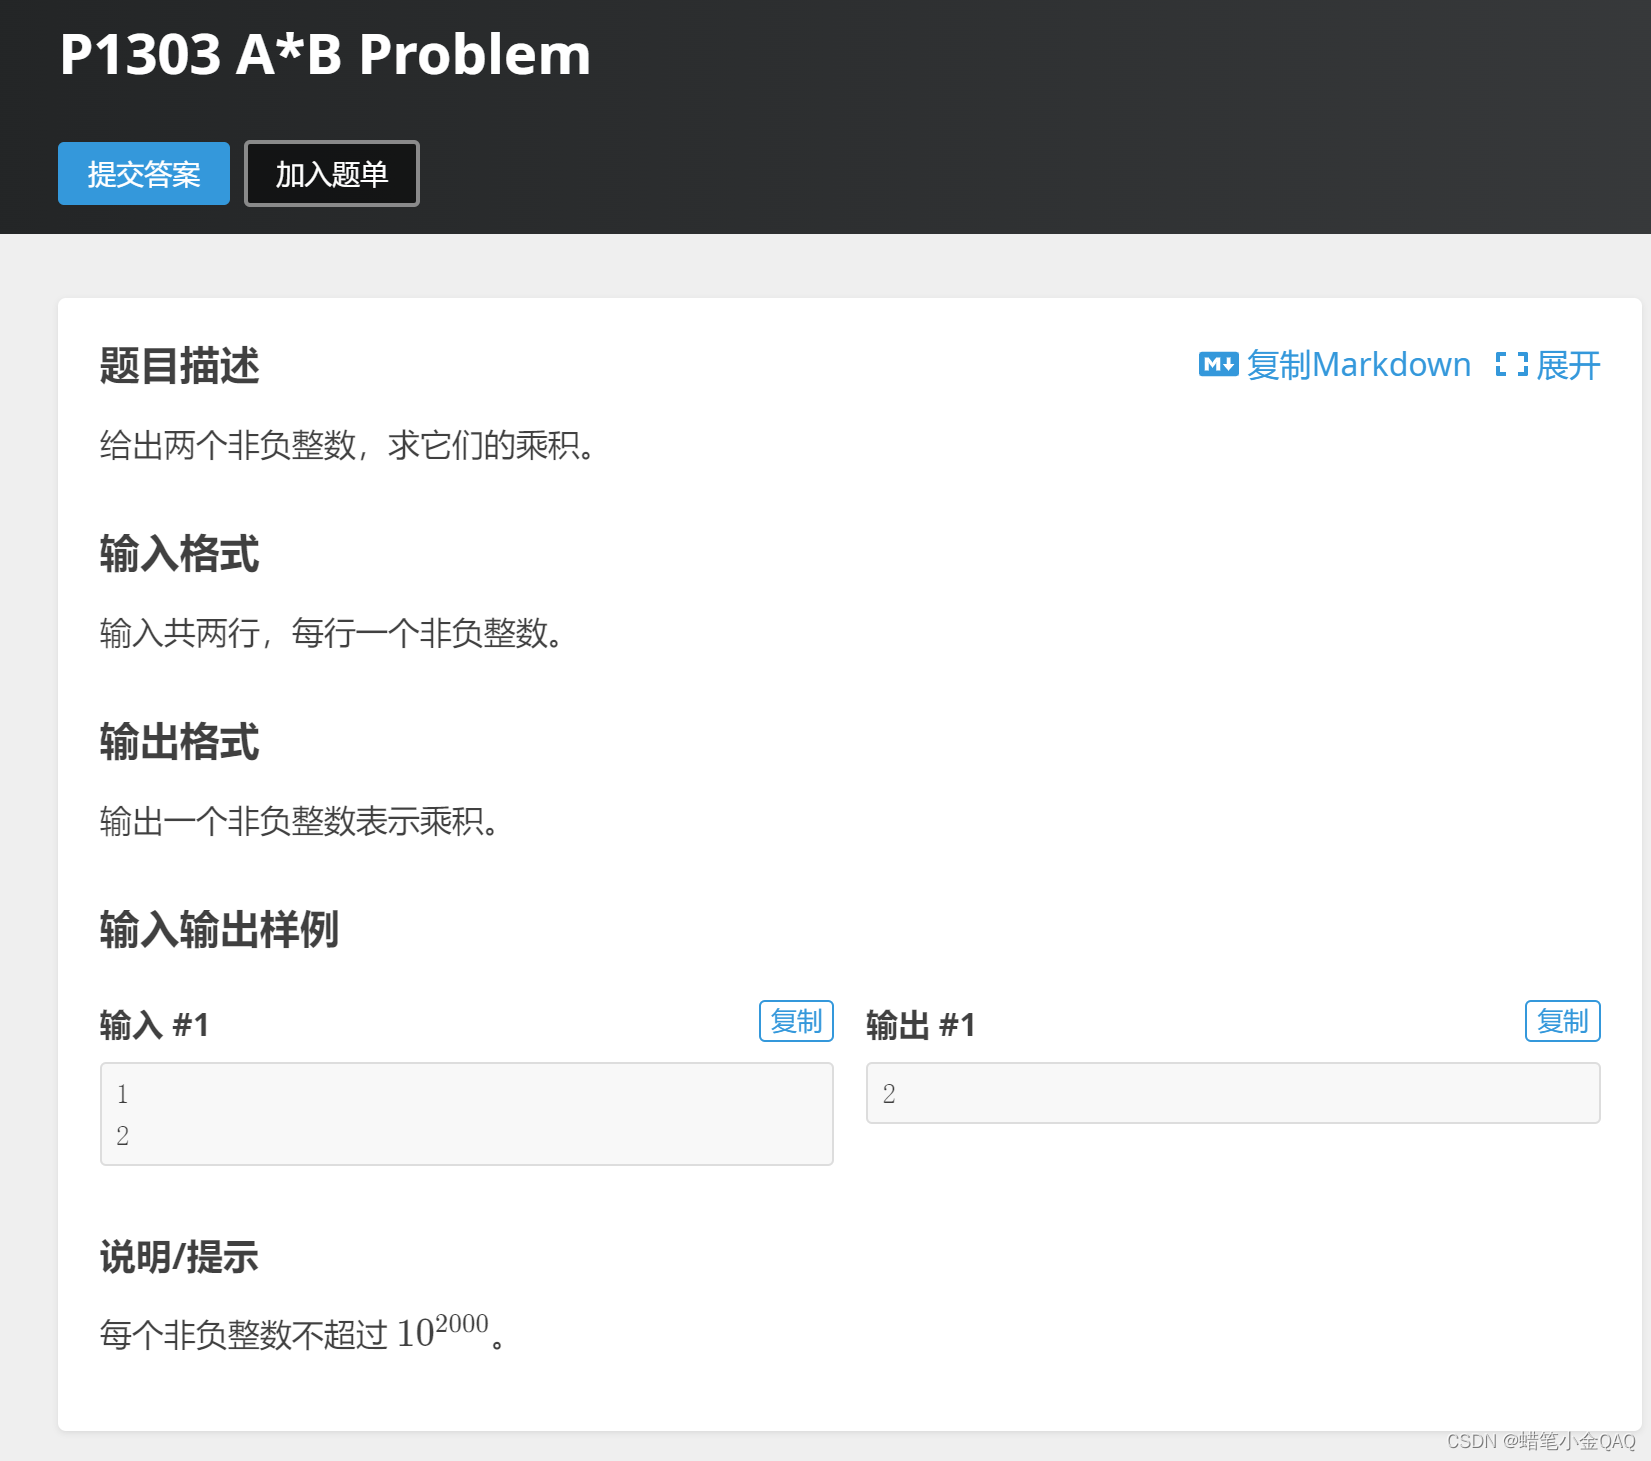1651x1461 pixels.
Task: Click the Markdown icon beside 复制Markdown
Action: pyautogui.click(x=1218, y=365)
